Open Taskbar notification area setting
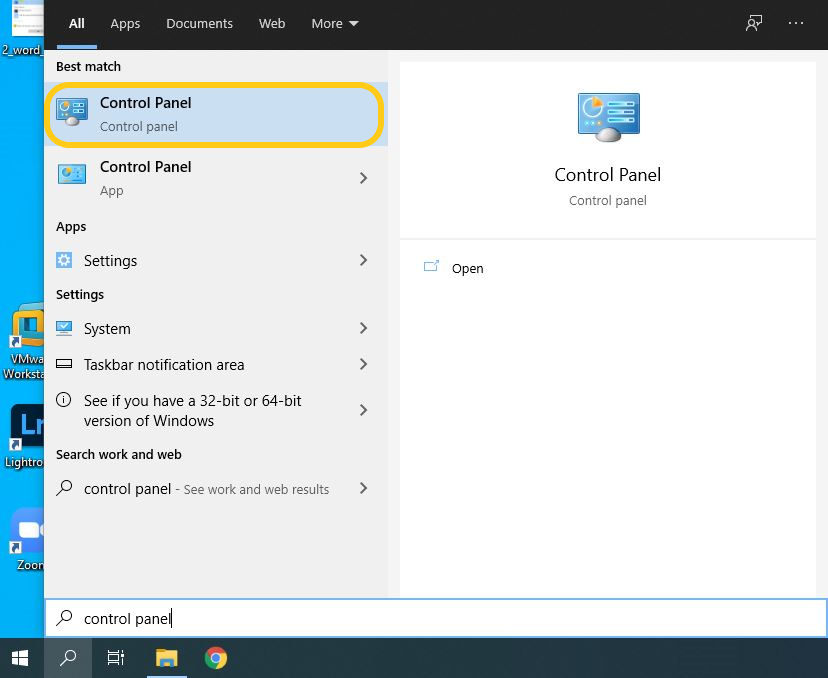 point(215,364)
